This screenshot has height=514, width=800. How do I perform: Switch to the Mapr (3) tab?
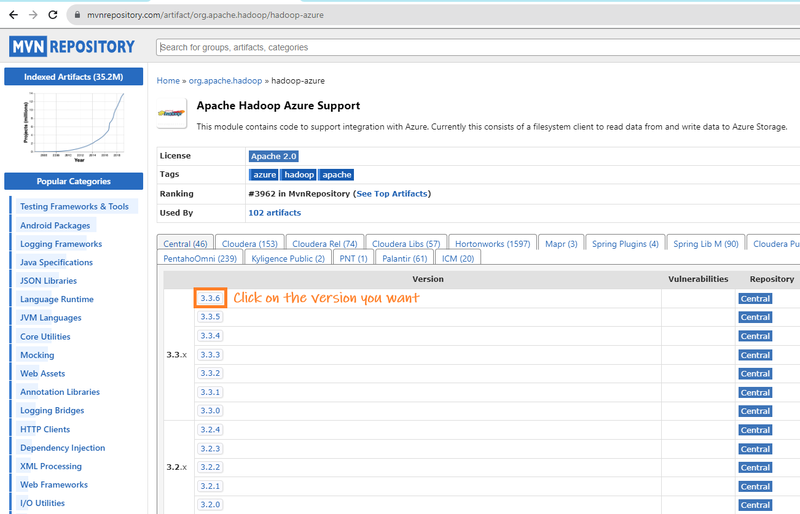[561, 243]
